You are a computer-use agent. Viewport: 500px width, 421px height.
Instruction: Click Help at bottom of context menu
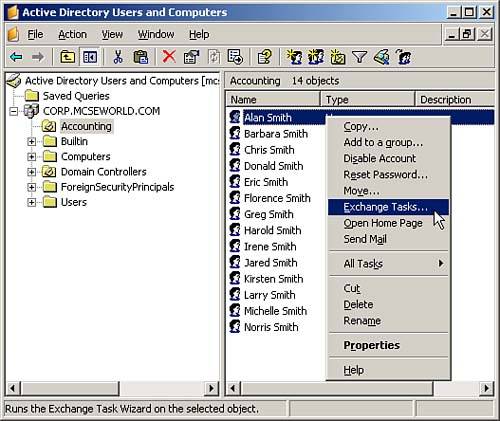(388, 370)
